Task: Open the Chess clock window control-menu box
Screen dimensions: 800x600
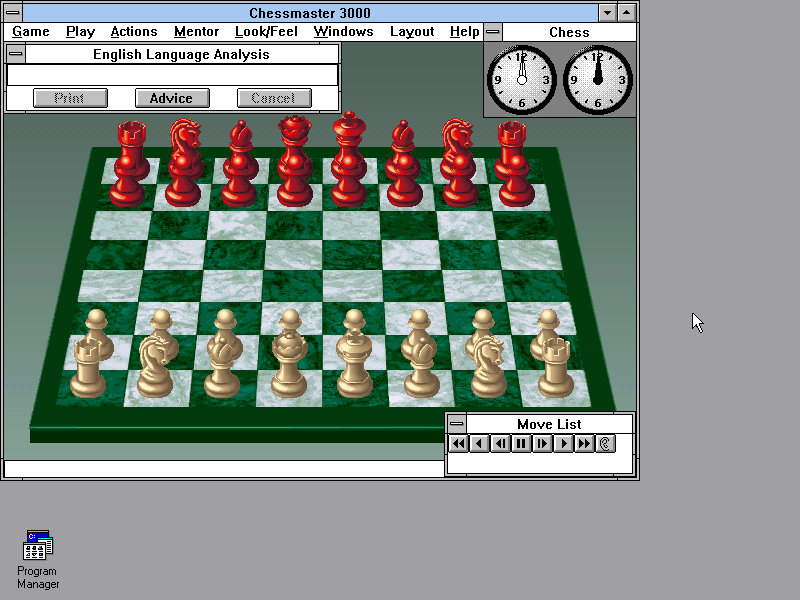Action: point(492,32)
